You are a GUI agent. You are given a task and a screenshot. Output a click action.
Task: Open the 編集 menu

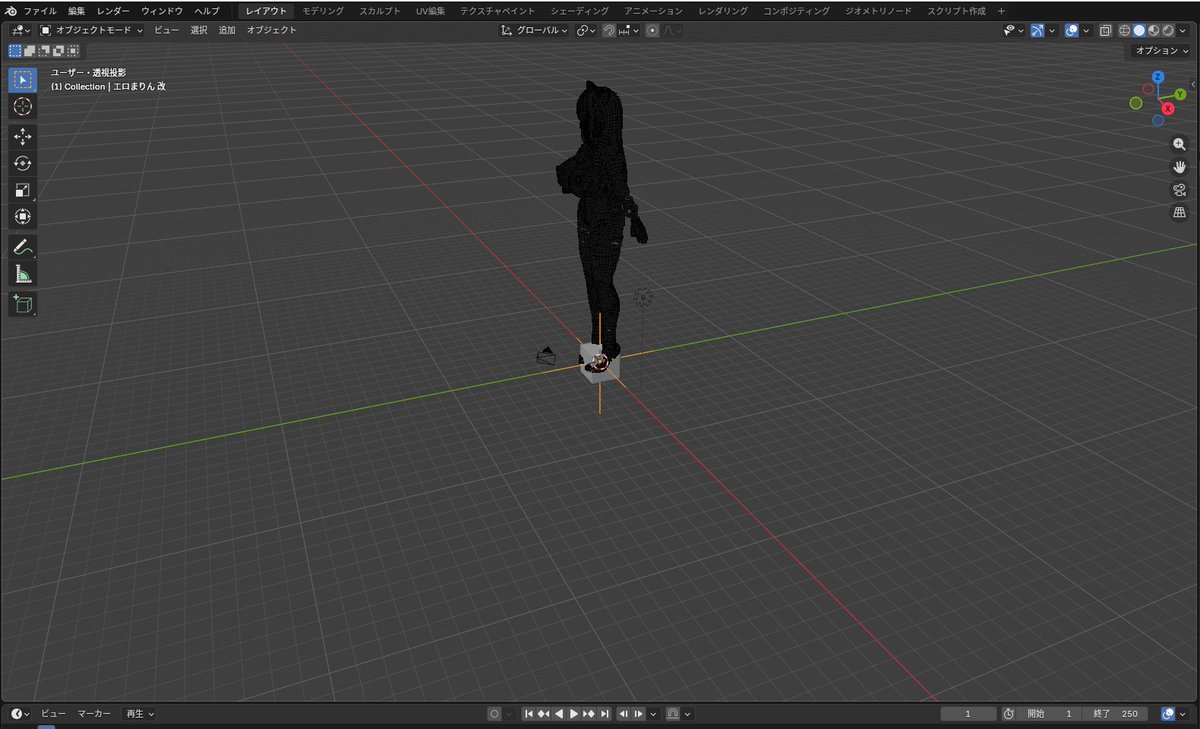point(77,10)
